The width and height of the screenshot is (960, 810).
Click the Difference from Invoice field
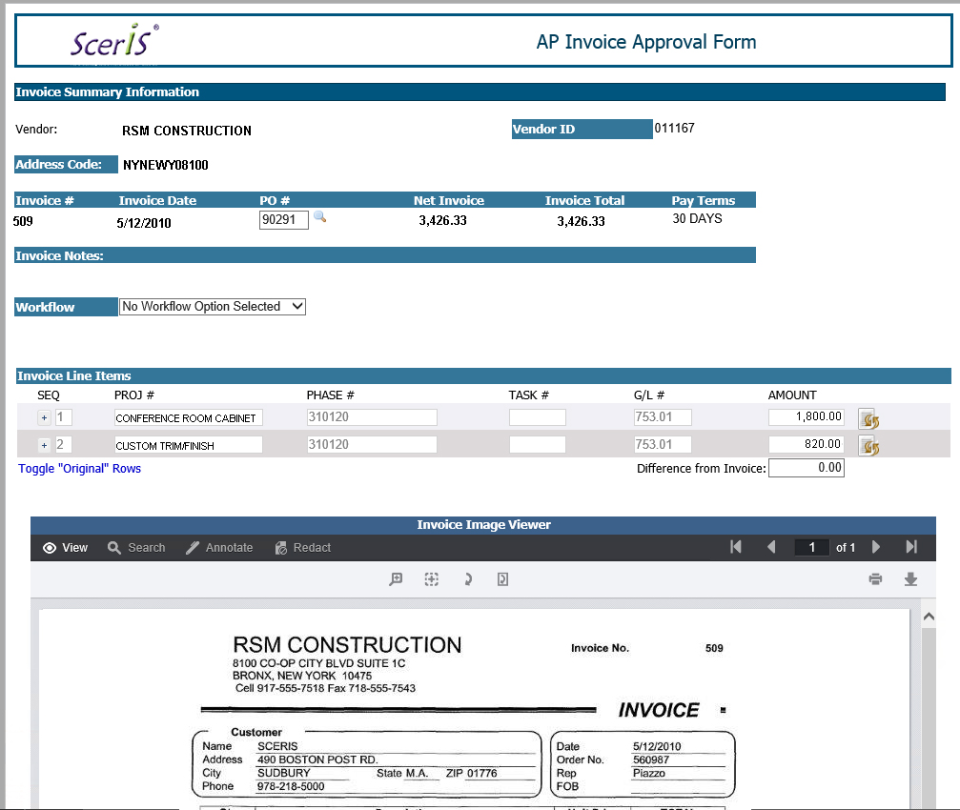point(806,468)
